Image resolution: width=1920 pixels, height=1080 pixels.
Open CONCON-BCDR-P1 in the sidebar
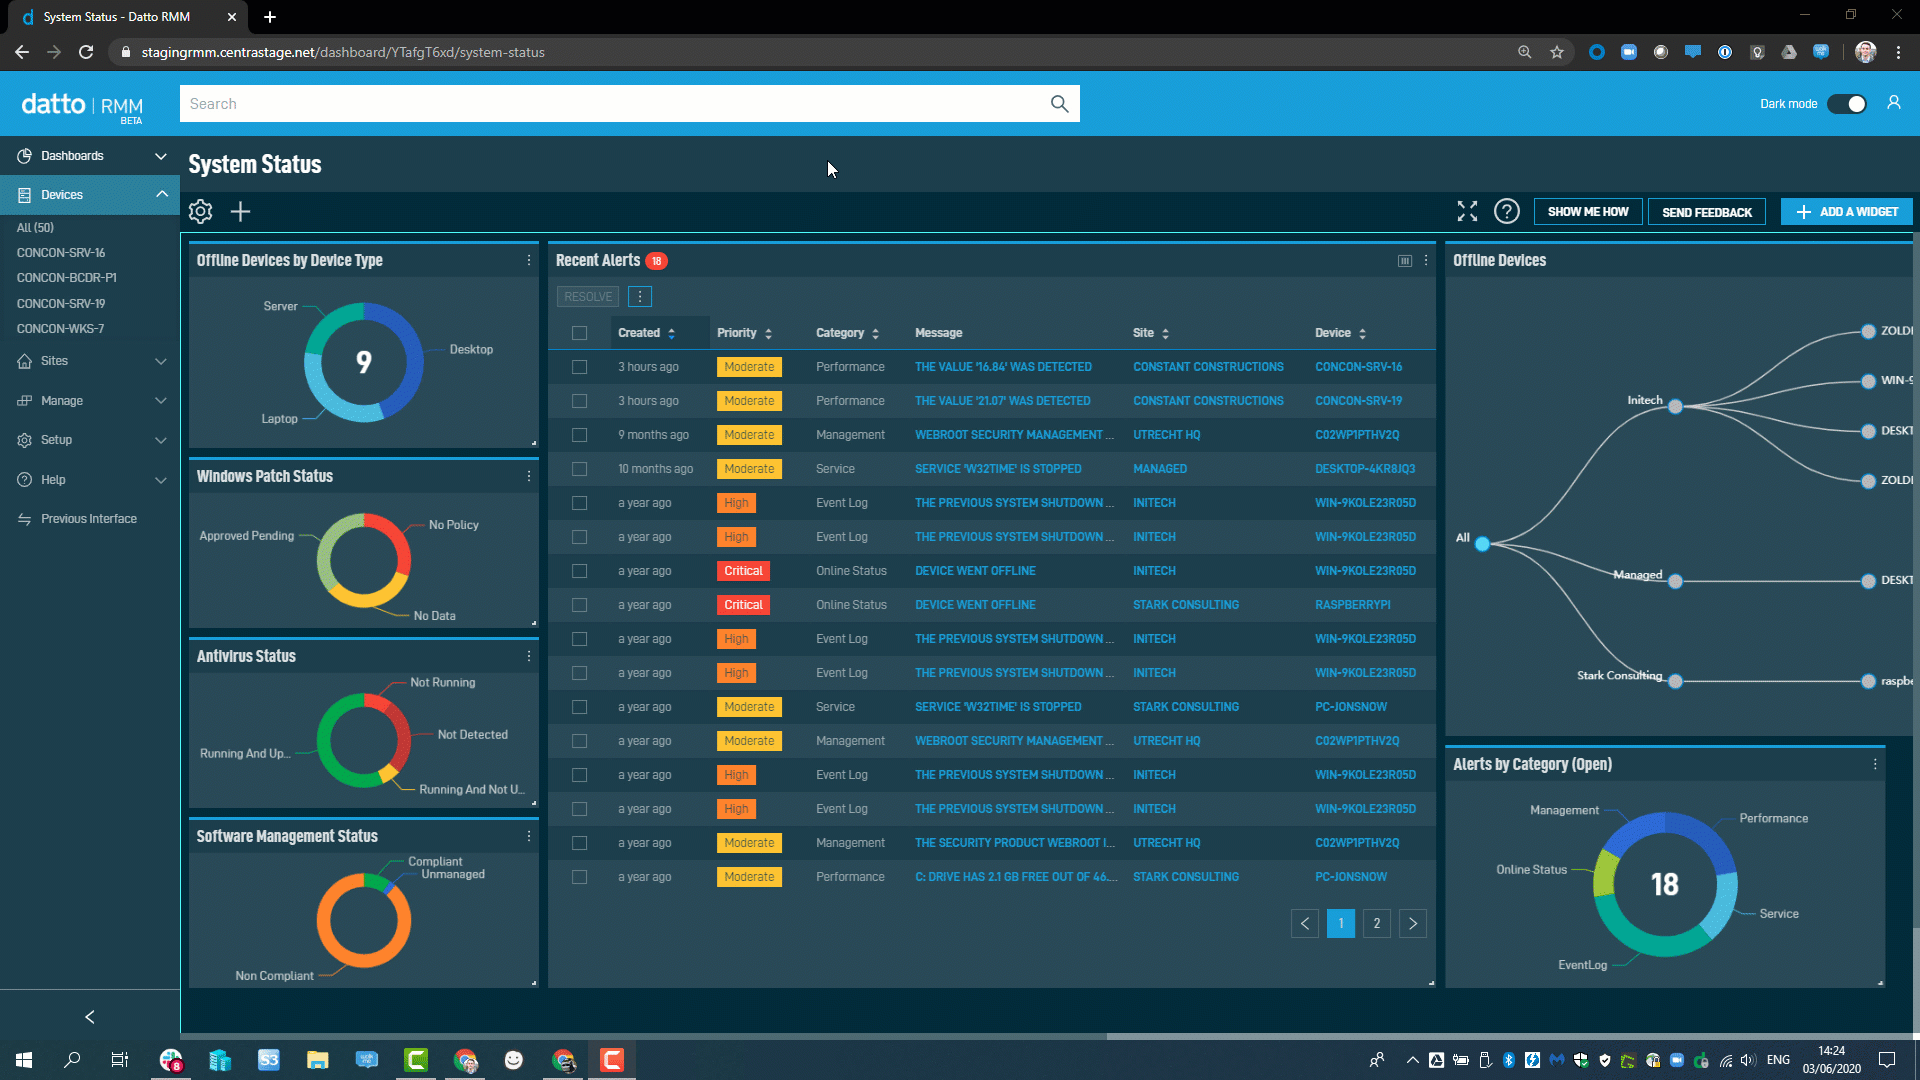(67, 278)
